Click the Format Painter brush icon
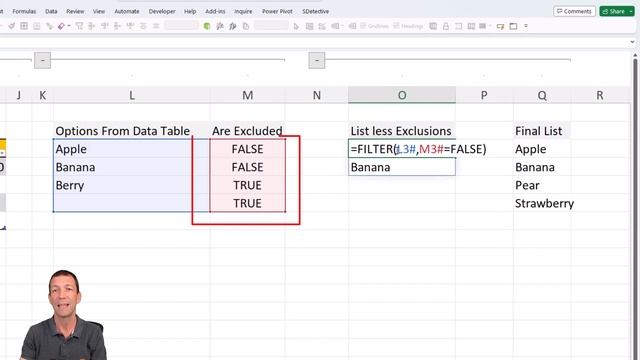Image resolution: width=640 pixels, height=360 pixels. 11,26
